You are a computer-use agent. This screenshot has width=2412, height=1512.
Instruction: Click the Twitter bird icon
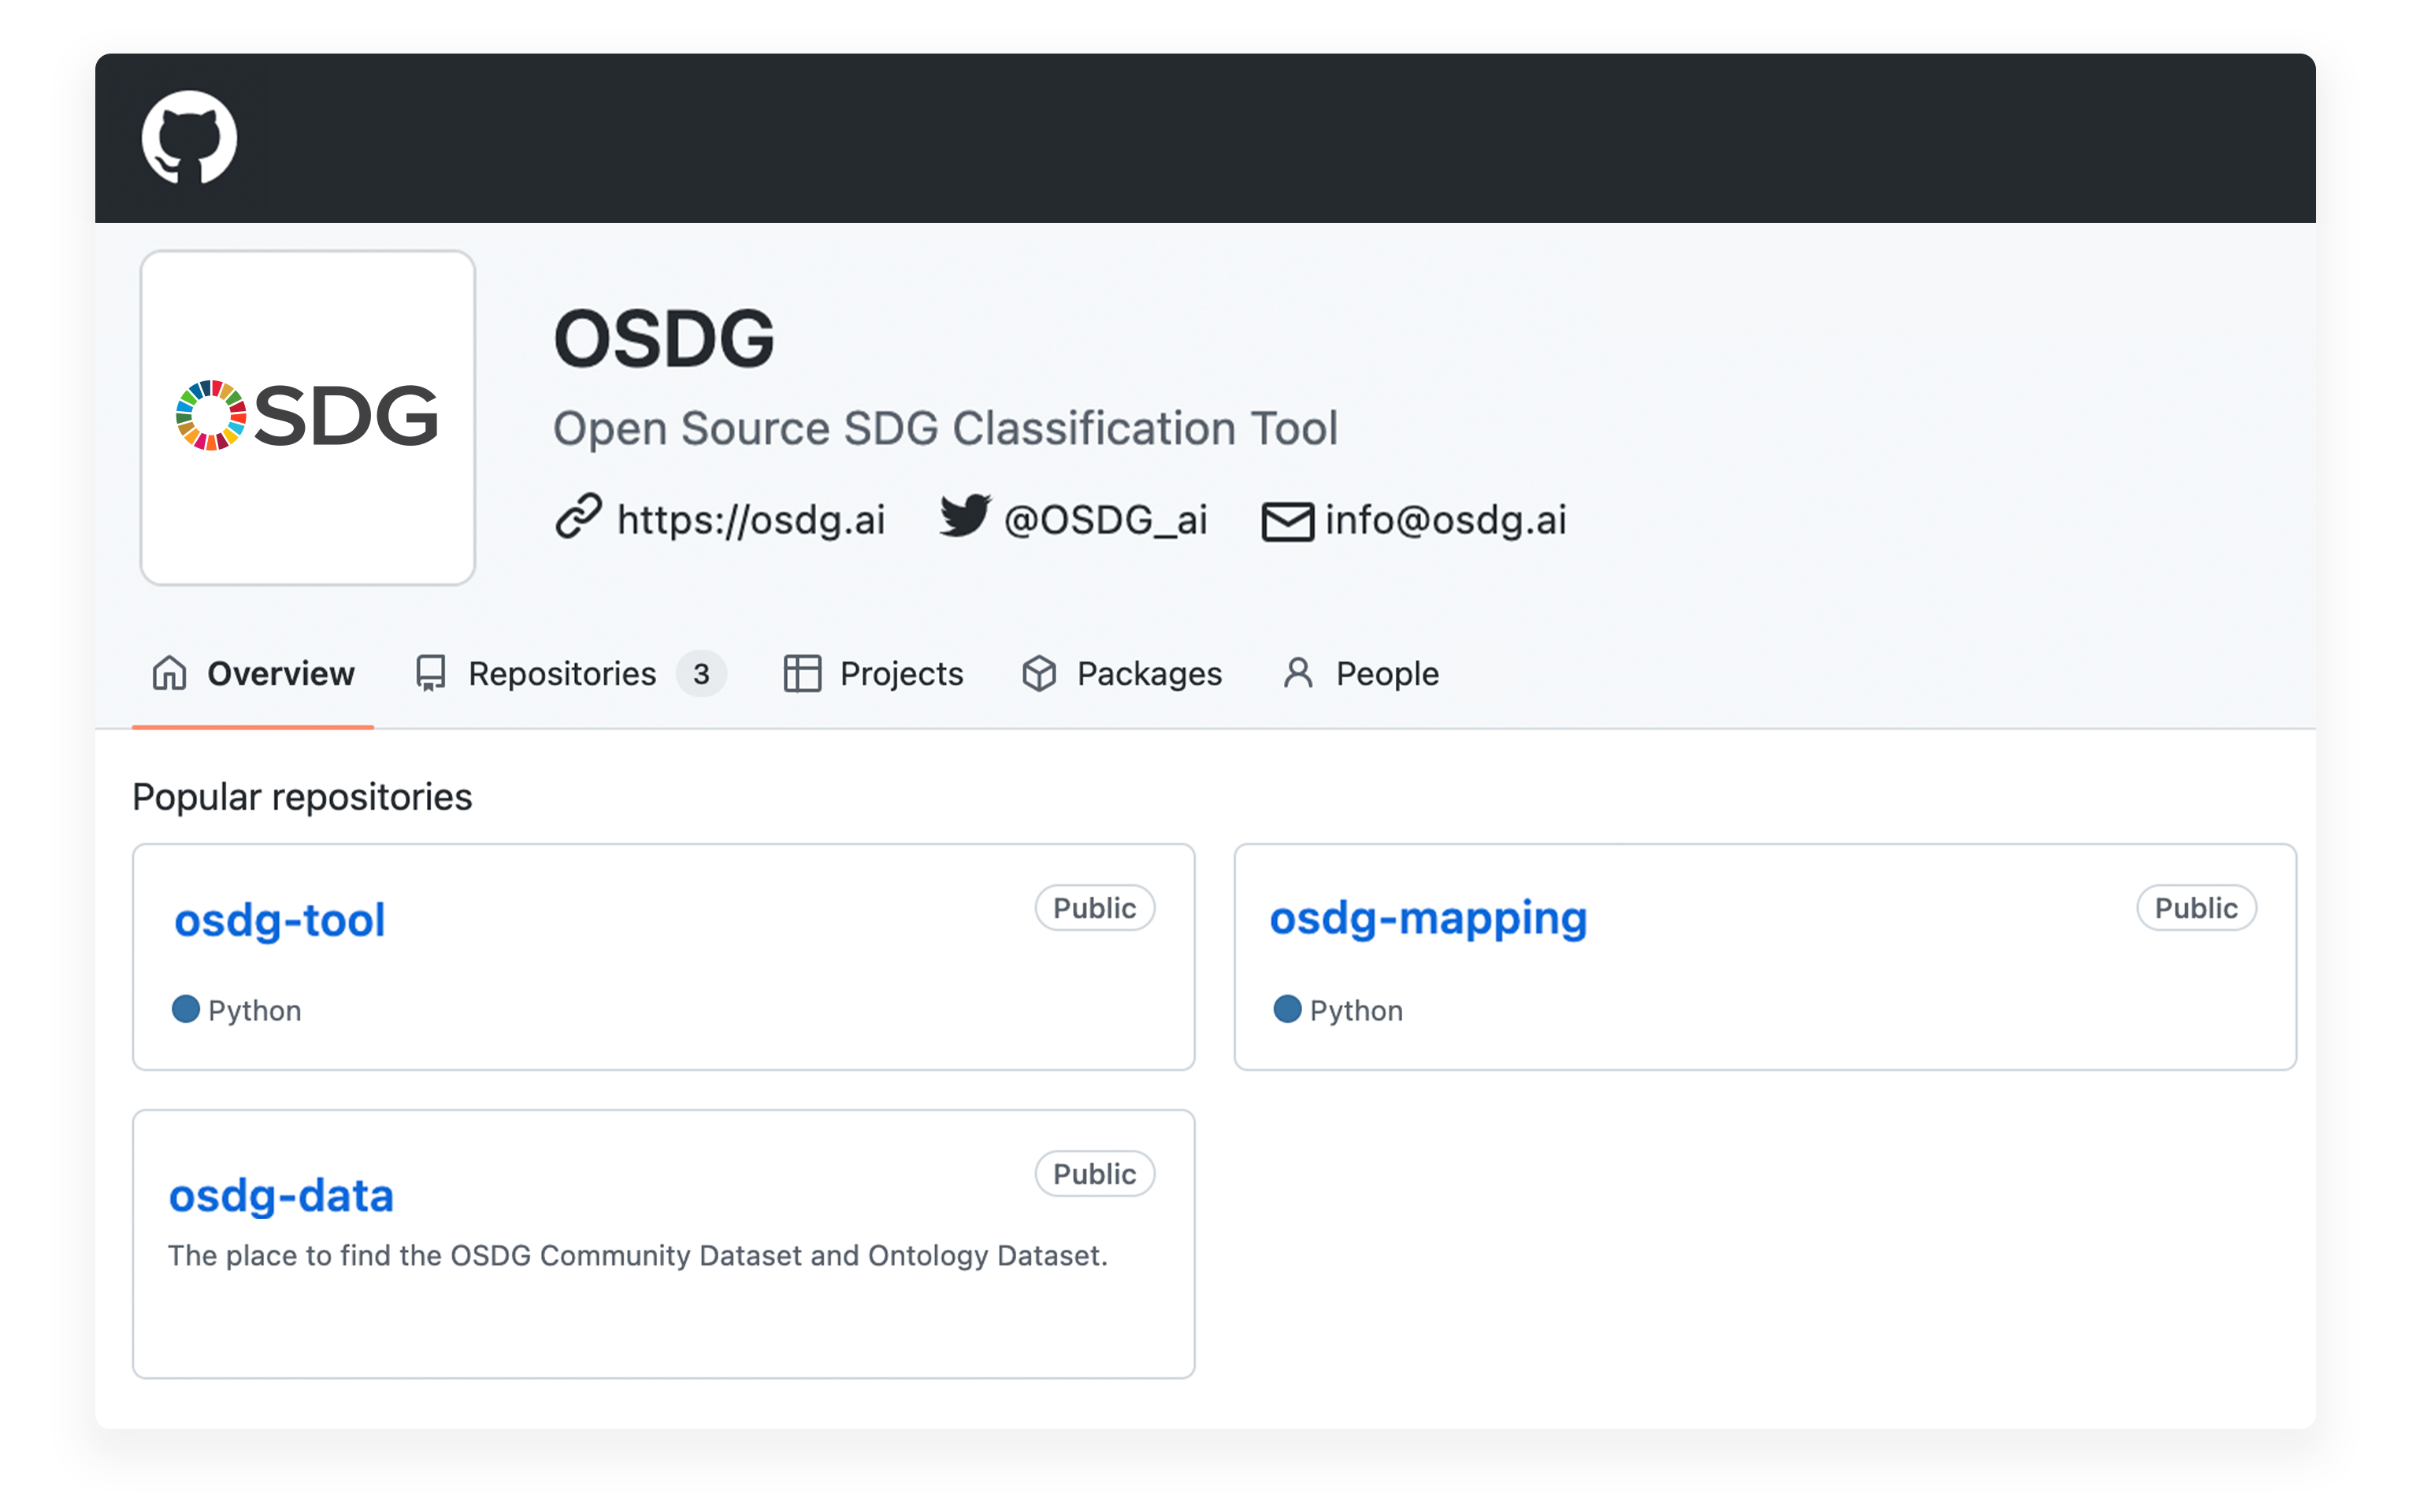coord(964,515)
